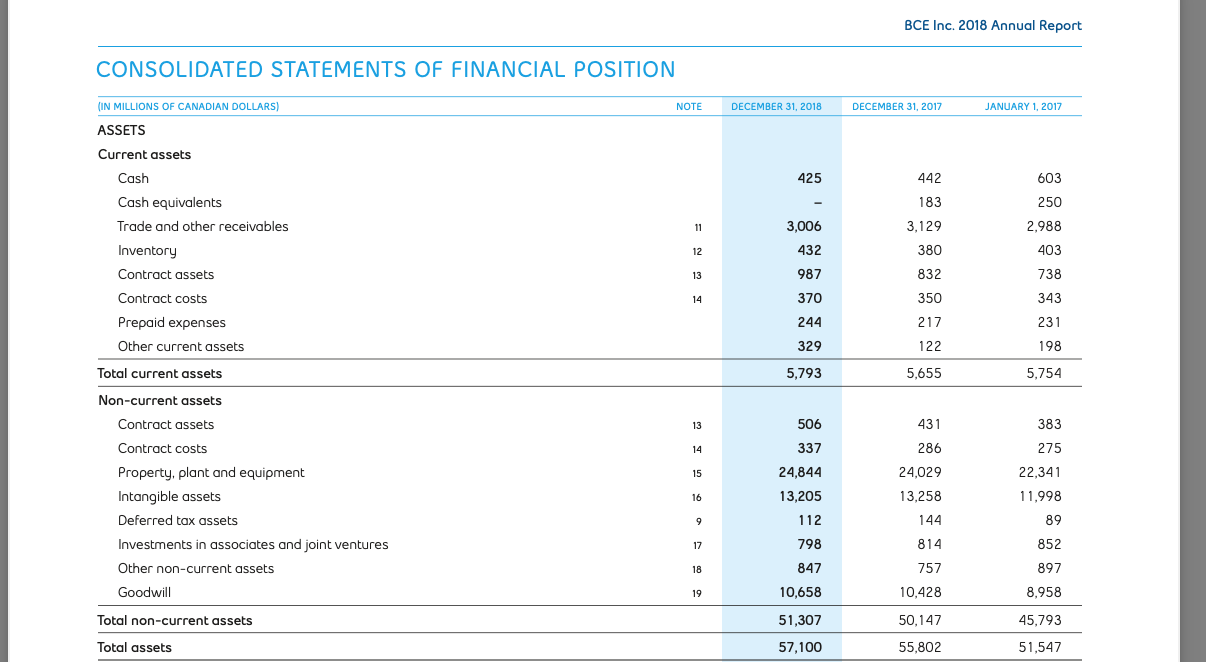Click the Total current assets label

[x=160, y=373]
